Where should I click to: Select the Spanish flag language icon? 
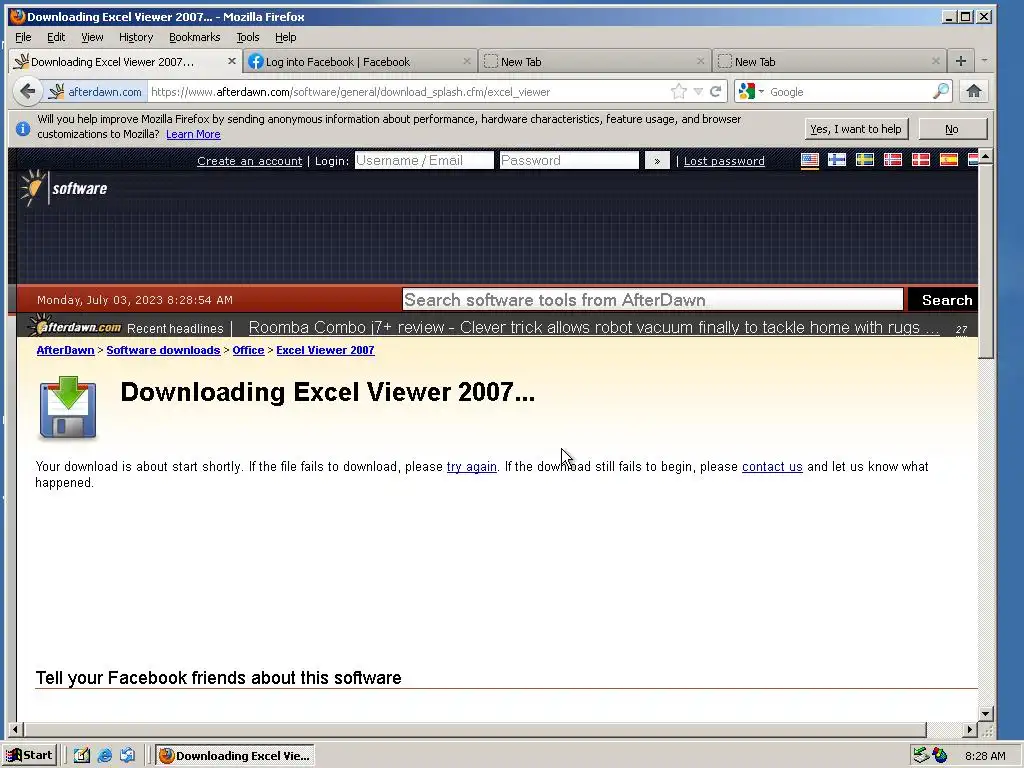pyautogui.click(x=949, y=160)
